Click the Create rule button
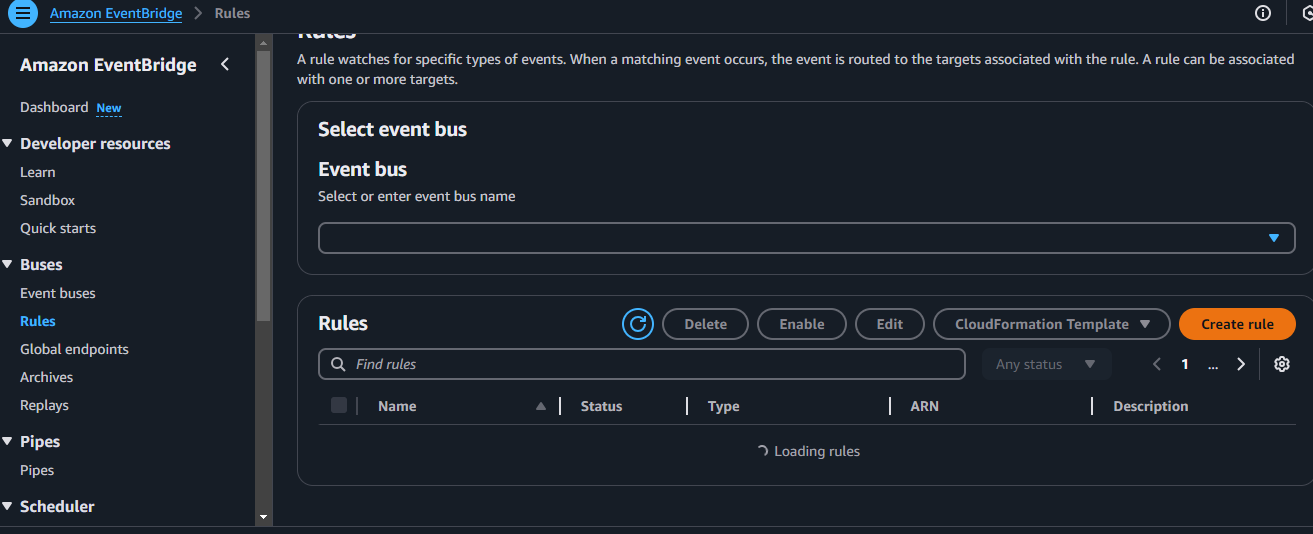The width and height of the screenshot is (1313, 534). coord(1237,324)
